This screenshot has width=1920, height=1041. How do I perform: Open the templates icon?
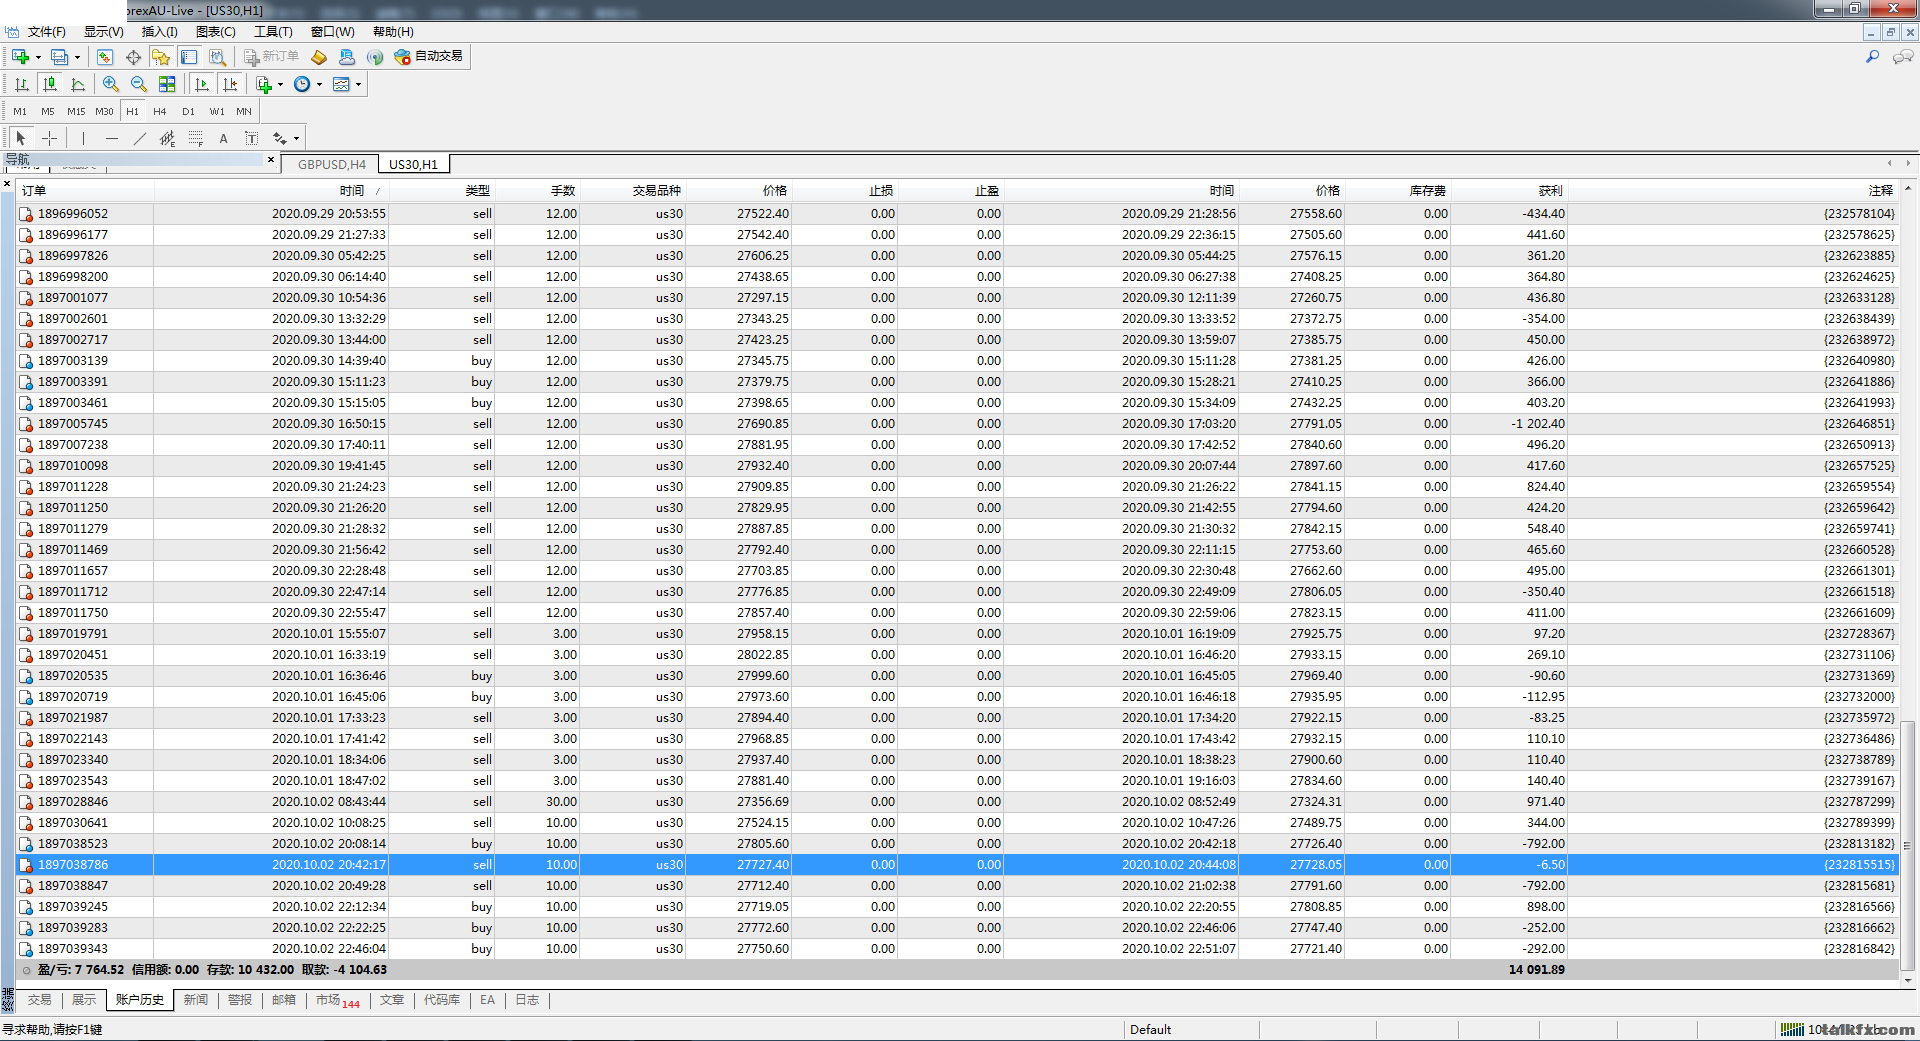click(x=341, y=84)
